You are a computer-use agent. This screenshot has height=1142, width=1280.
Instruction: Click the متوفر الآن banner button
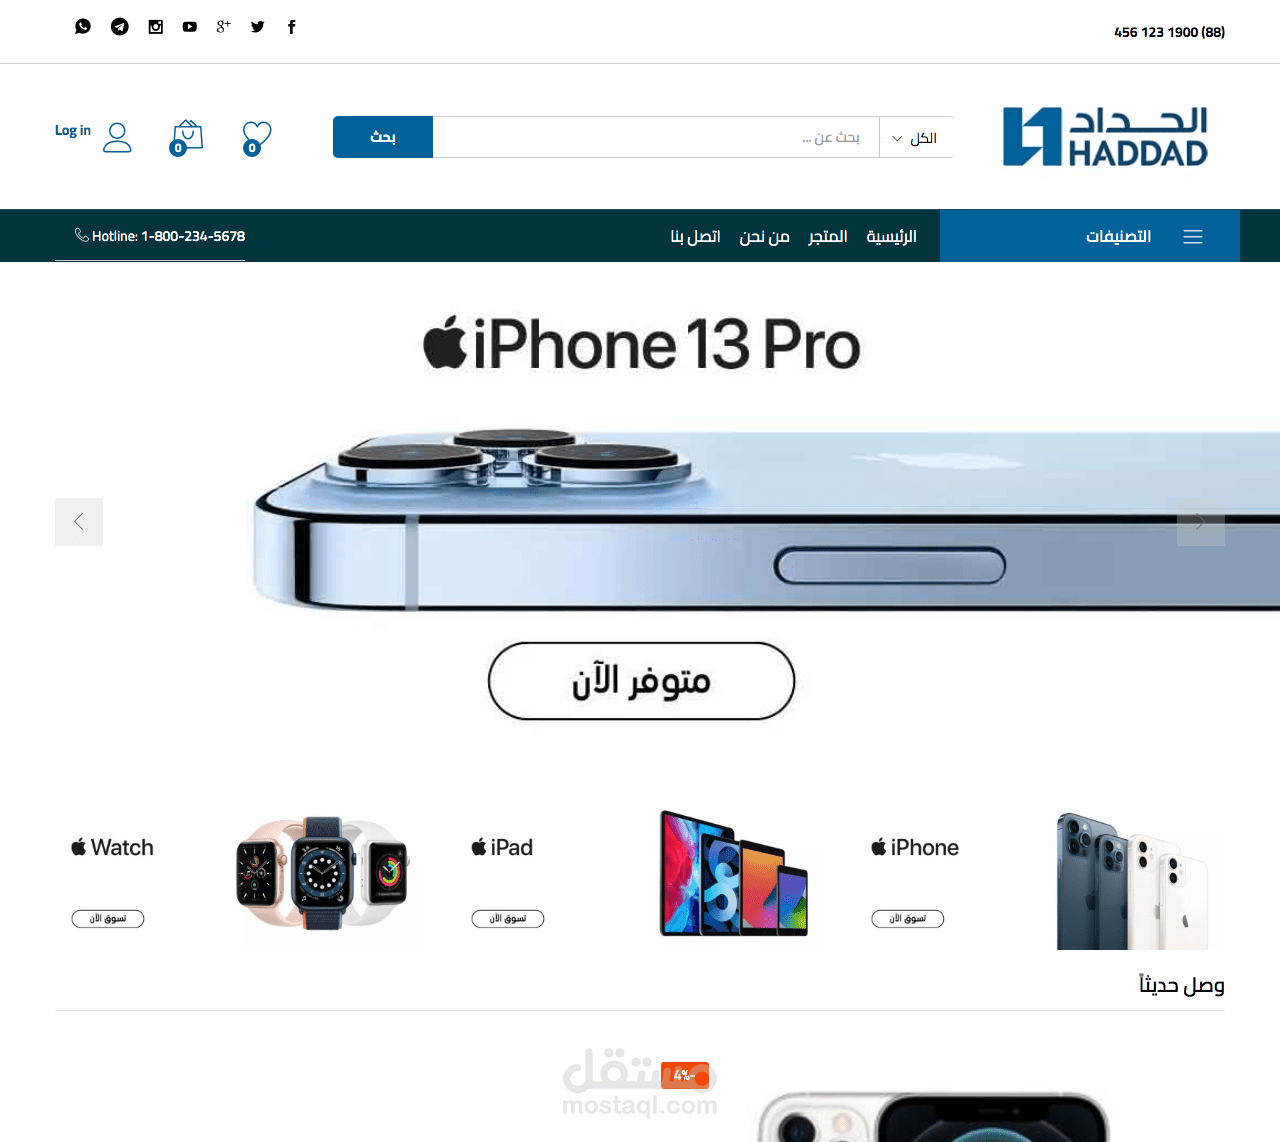coord(641,681)
